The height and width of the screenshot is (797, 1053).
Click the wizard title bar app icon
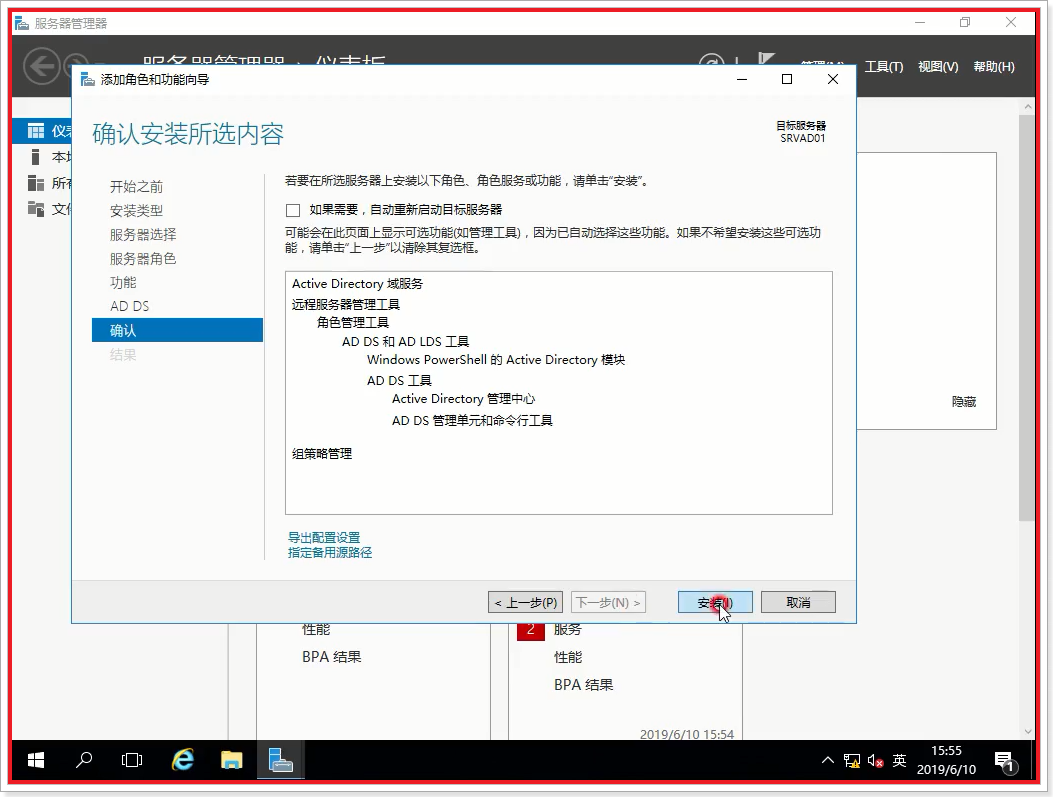87,79
